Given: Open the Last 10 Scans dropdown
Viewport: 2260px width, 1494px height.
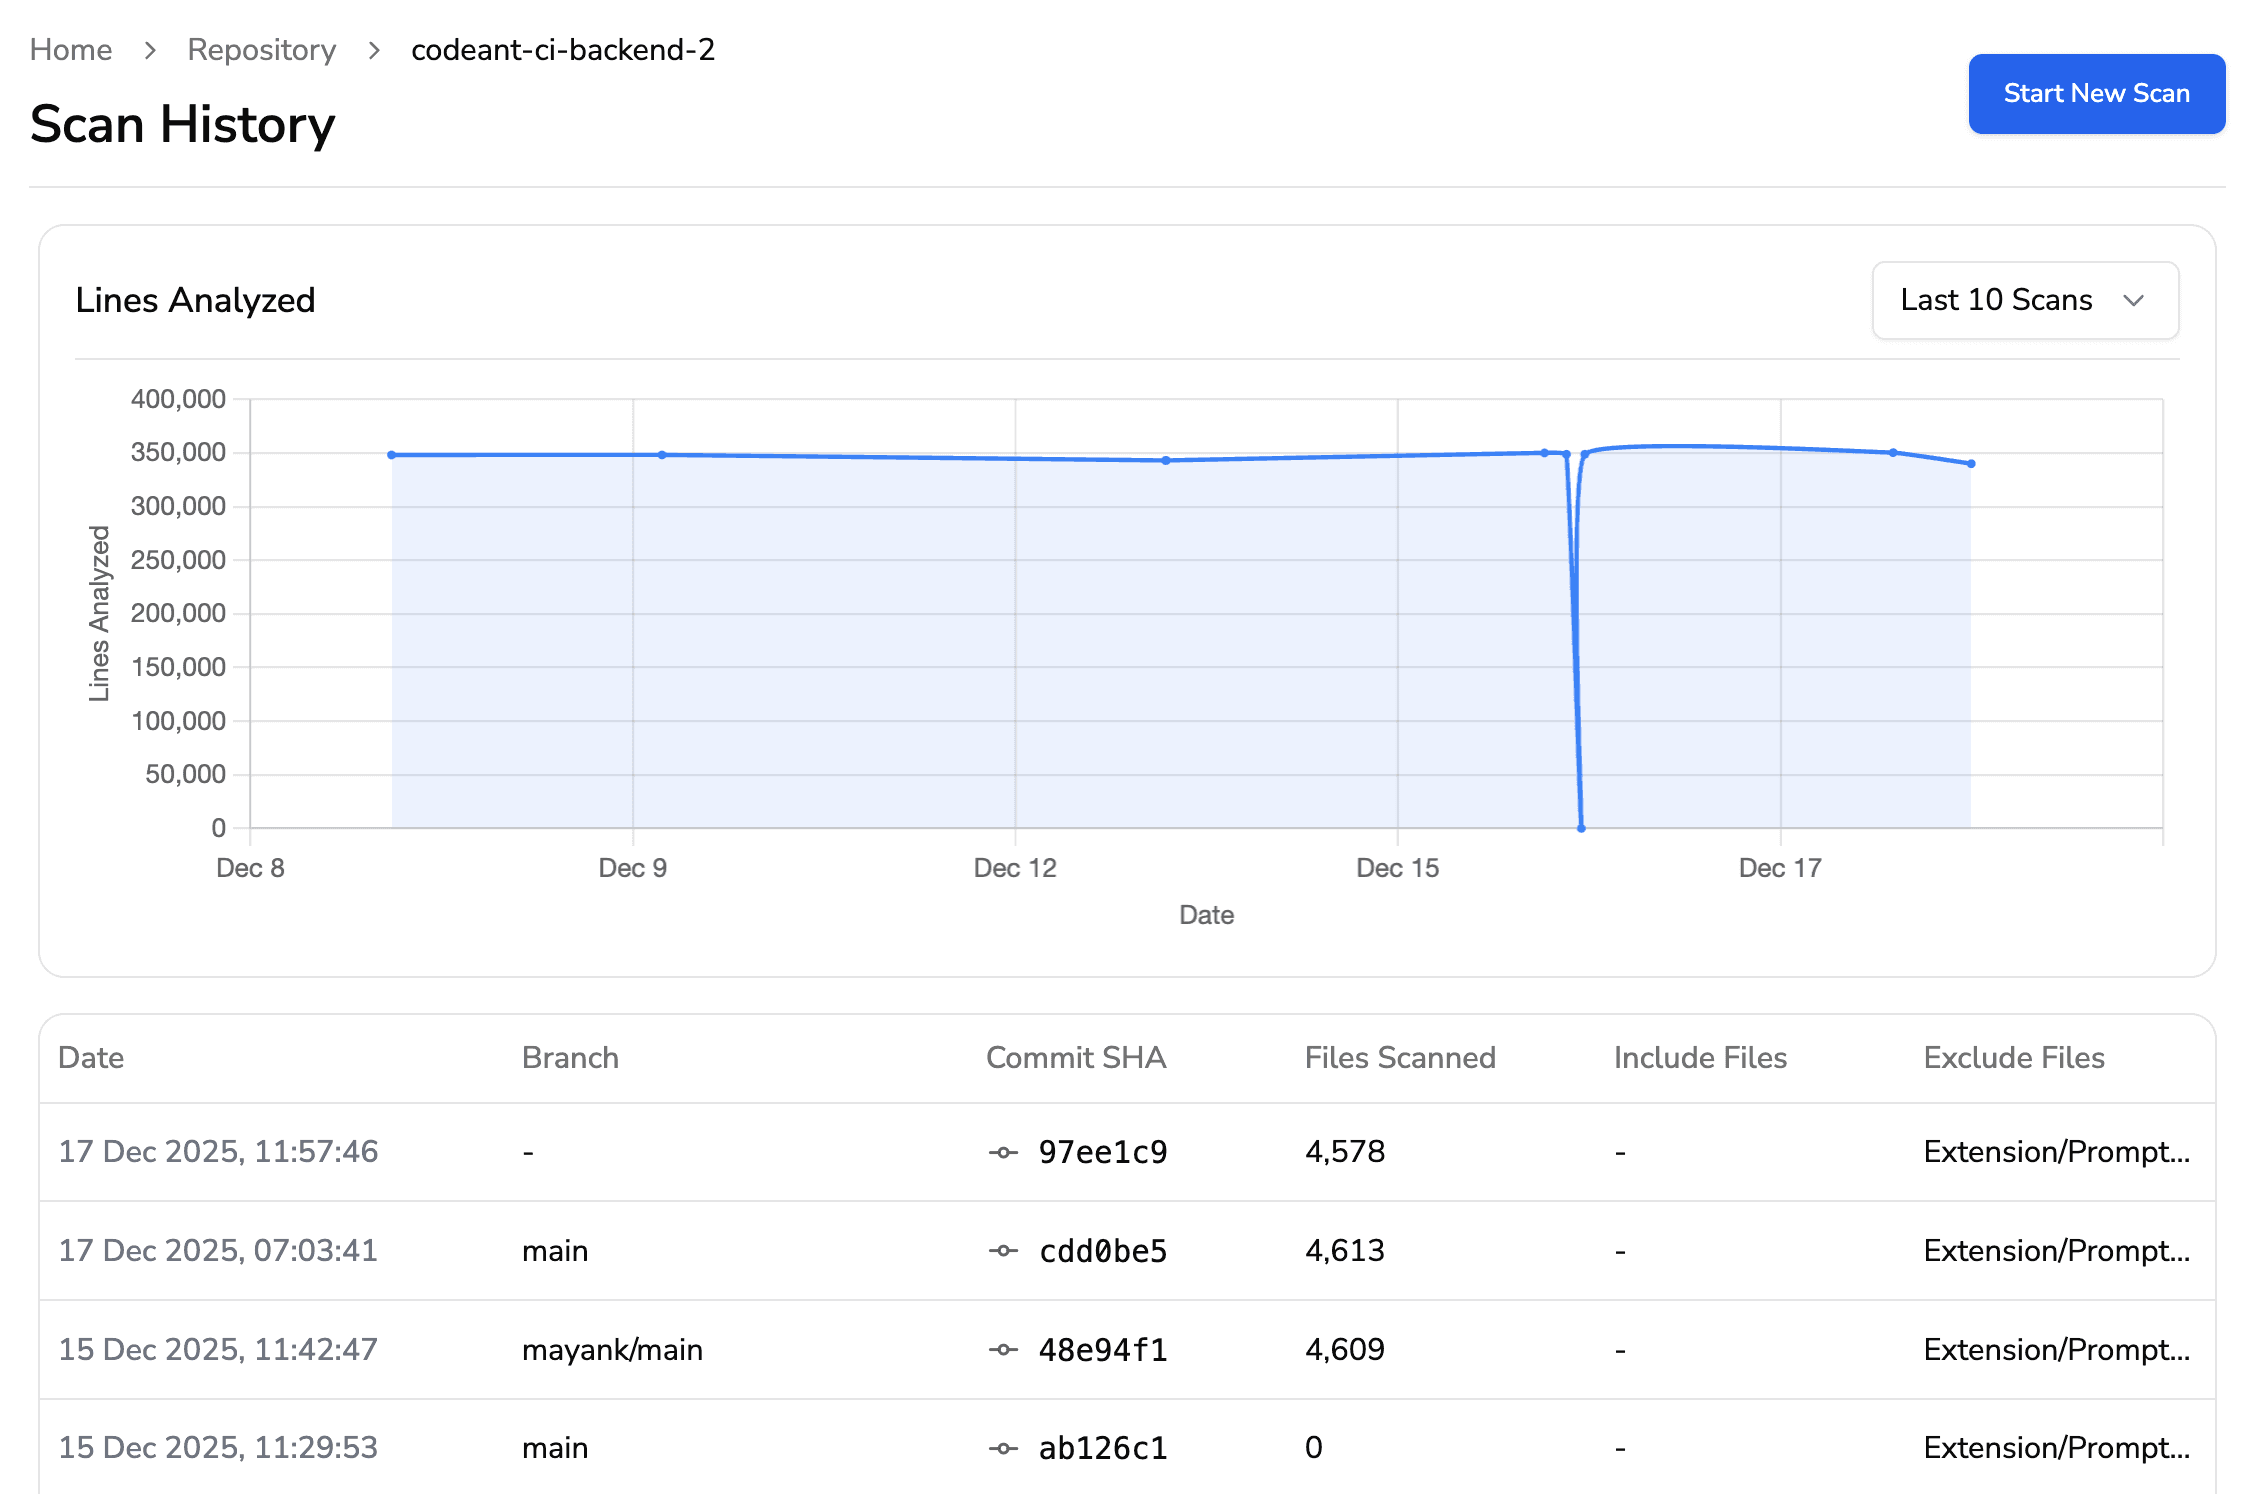Looking at the screenshot, I should coord(2024,300).
